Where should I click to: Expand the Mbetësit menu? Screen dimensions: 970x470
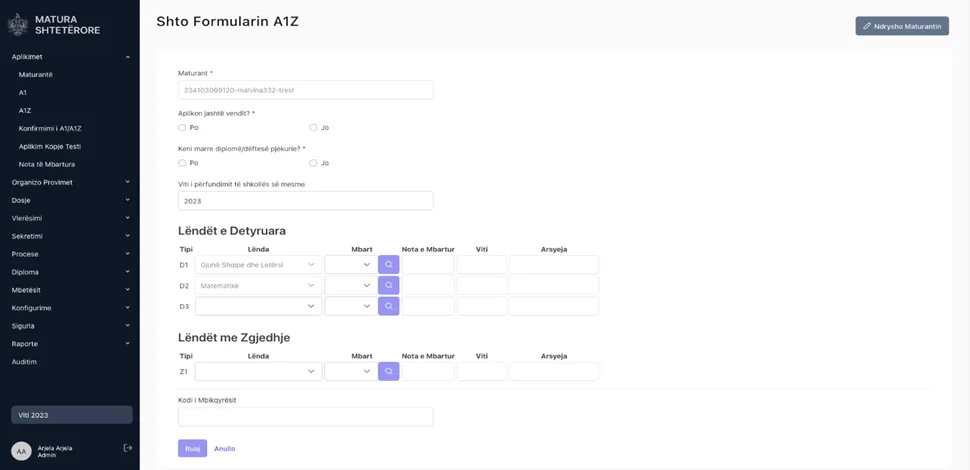[70, 289]
